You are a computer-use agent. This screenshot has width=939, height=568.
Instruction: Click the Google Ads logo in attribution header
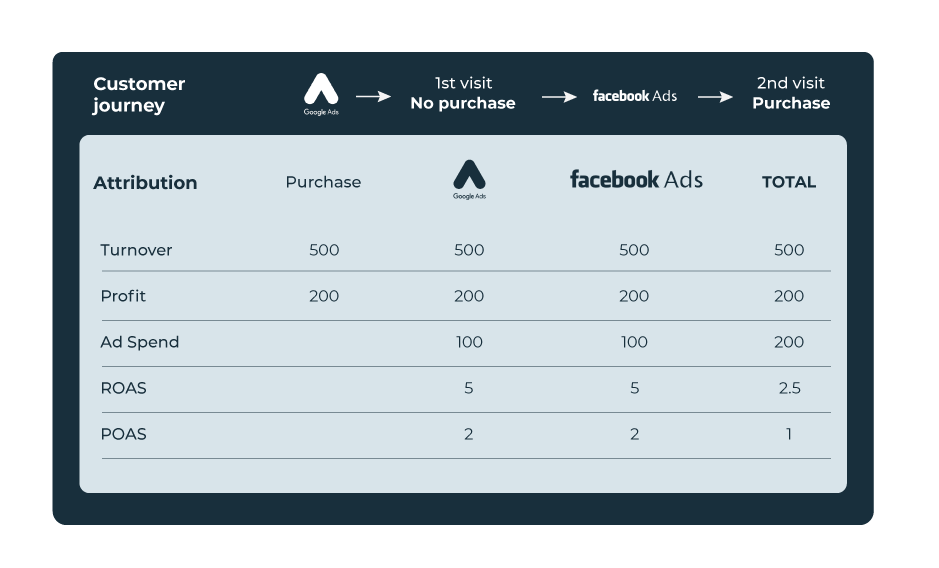click(470, 179)
